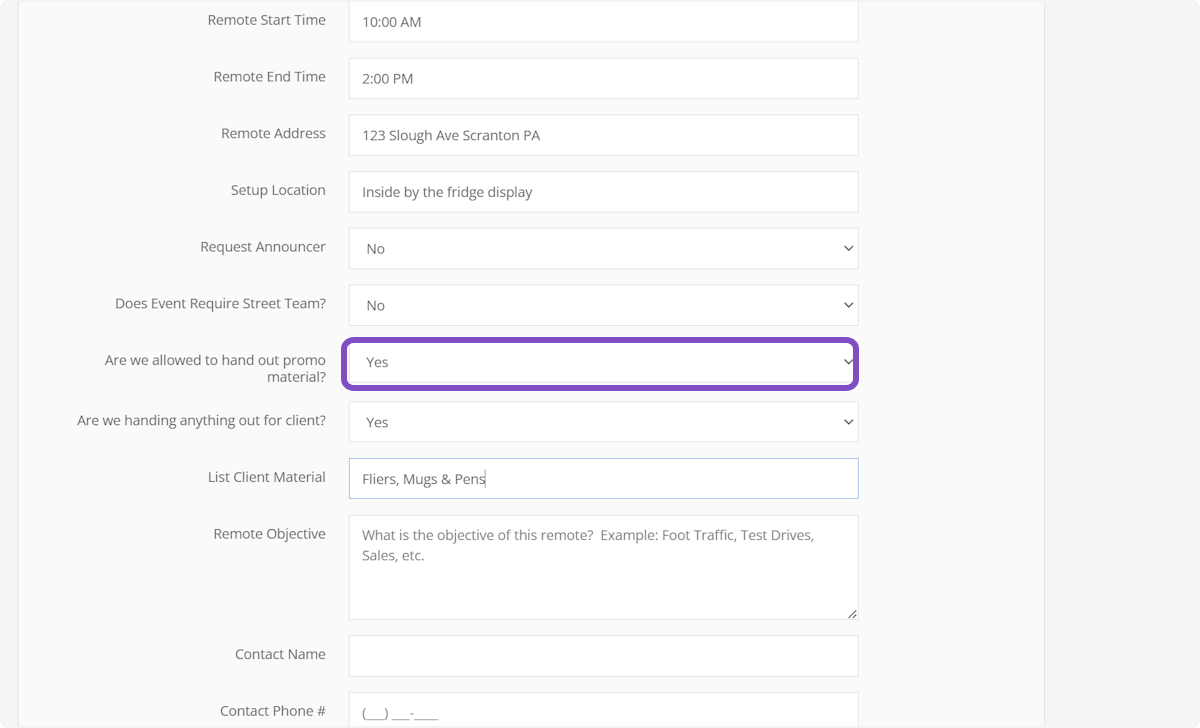Click the "Setup Location" label
The width and height of the screenshot is (1200, 728).
[278, 190]
